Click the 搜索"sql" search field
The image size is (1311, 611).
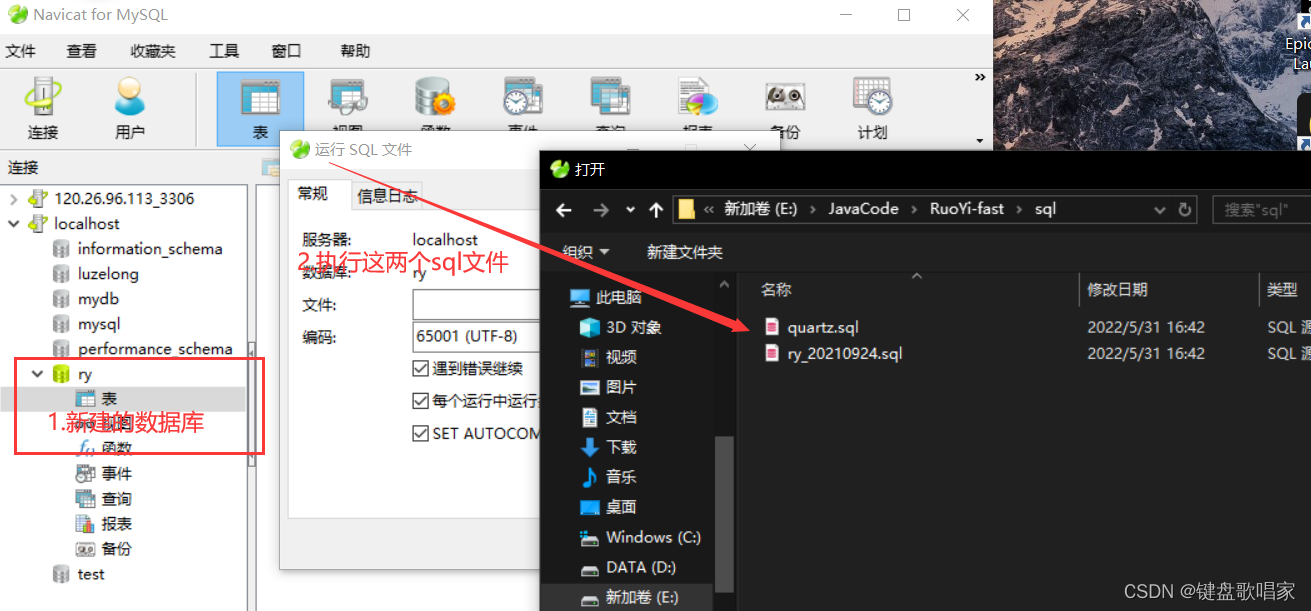click(1261, 209)
